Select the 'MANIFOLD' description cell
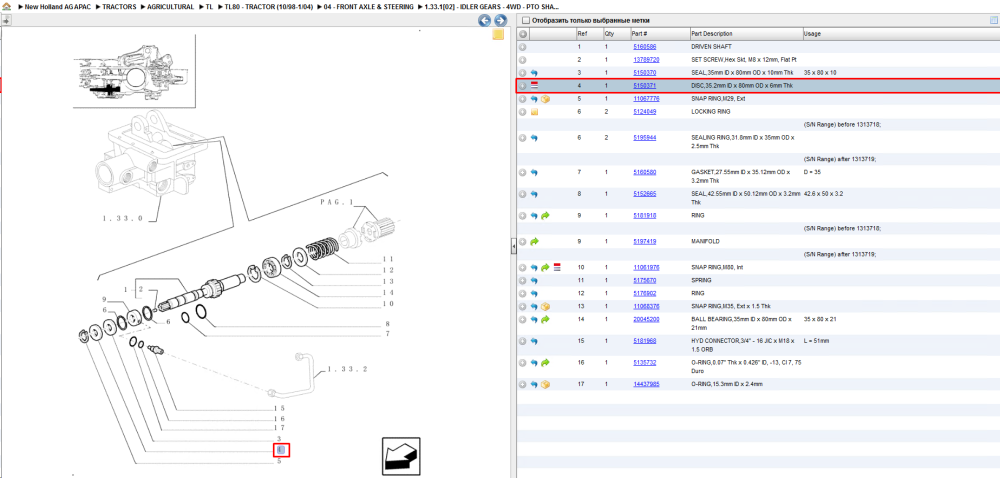The height and width of the screenshot is (478, 1000). tap(705, 242)
